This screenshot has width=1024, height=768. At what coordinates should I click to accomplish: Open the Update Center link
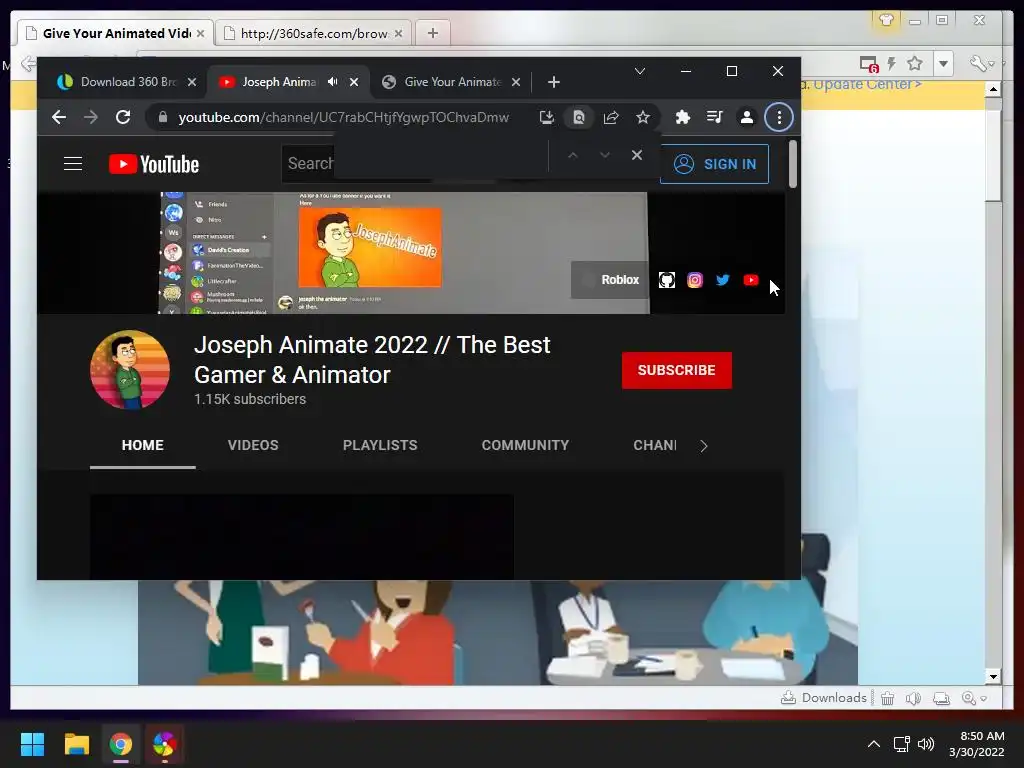(867, 84)
